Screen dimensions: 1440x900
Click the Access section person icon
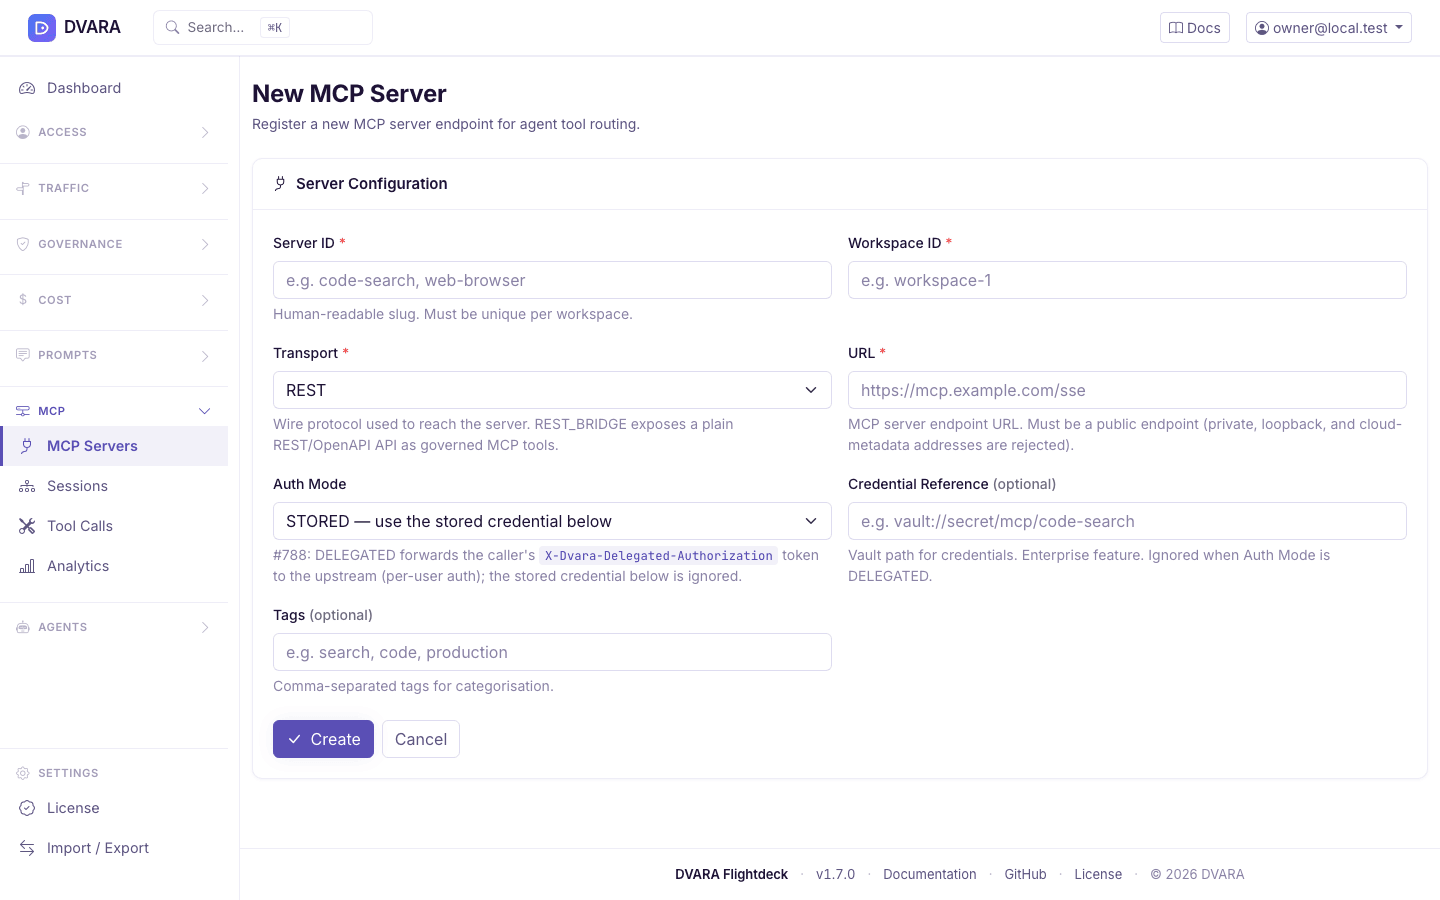pyautogui.click(x=23, y=132)
